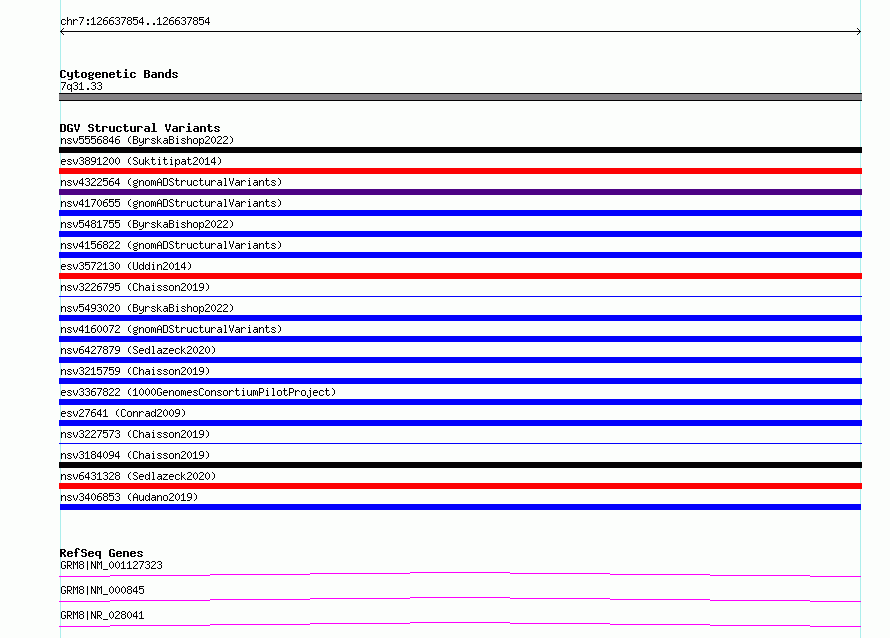Click the thin blue line of nsv3227573
Screen dimensions: 890x638
click(x=460, y=443)
